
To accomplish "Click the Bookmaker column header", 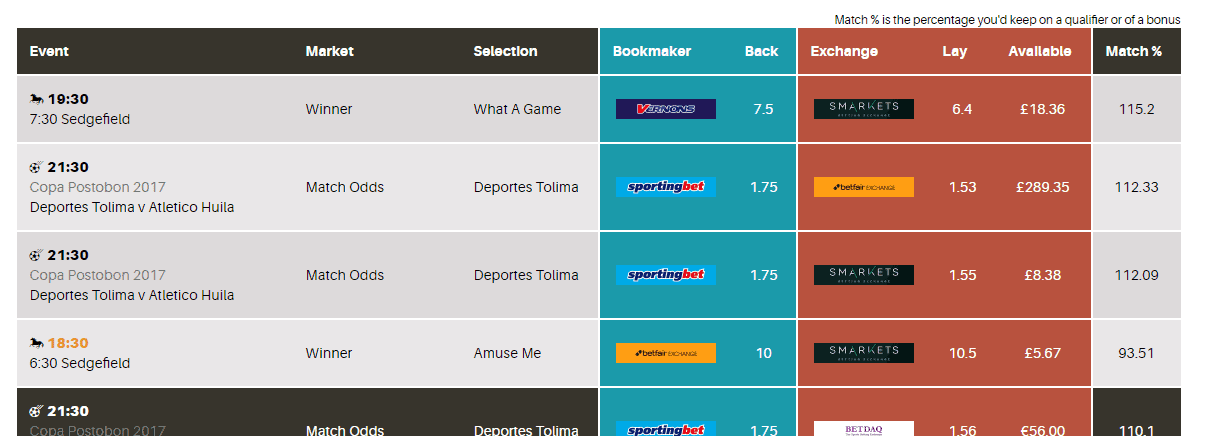I will pos(651,51).
